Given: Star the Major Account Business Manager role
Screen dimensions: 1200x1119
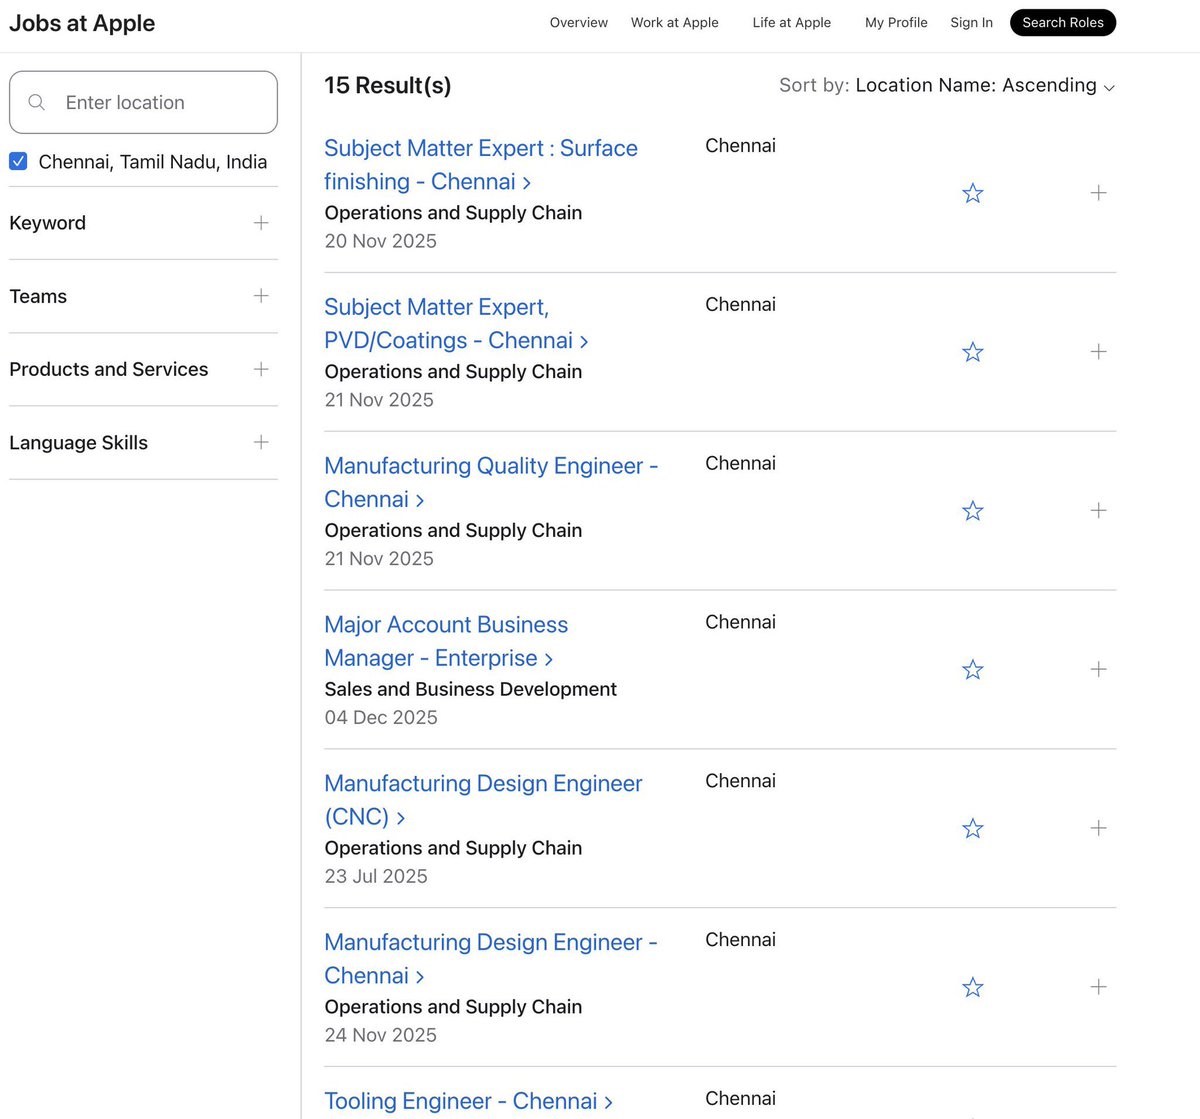Looking at the screenshot, I should click(x=972, y=670).
